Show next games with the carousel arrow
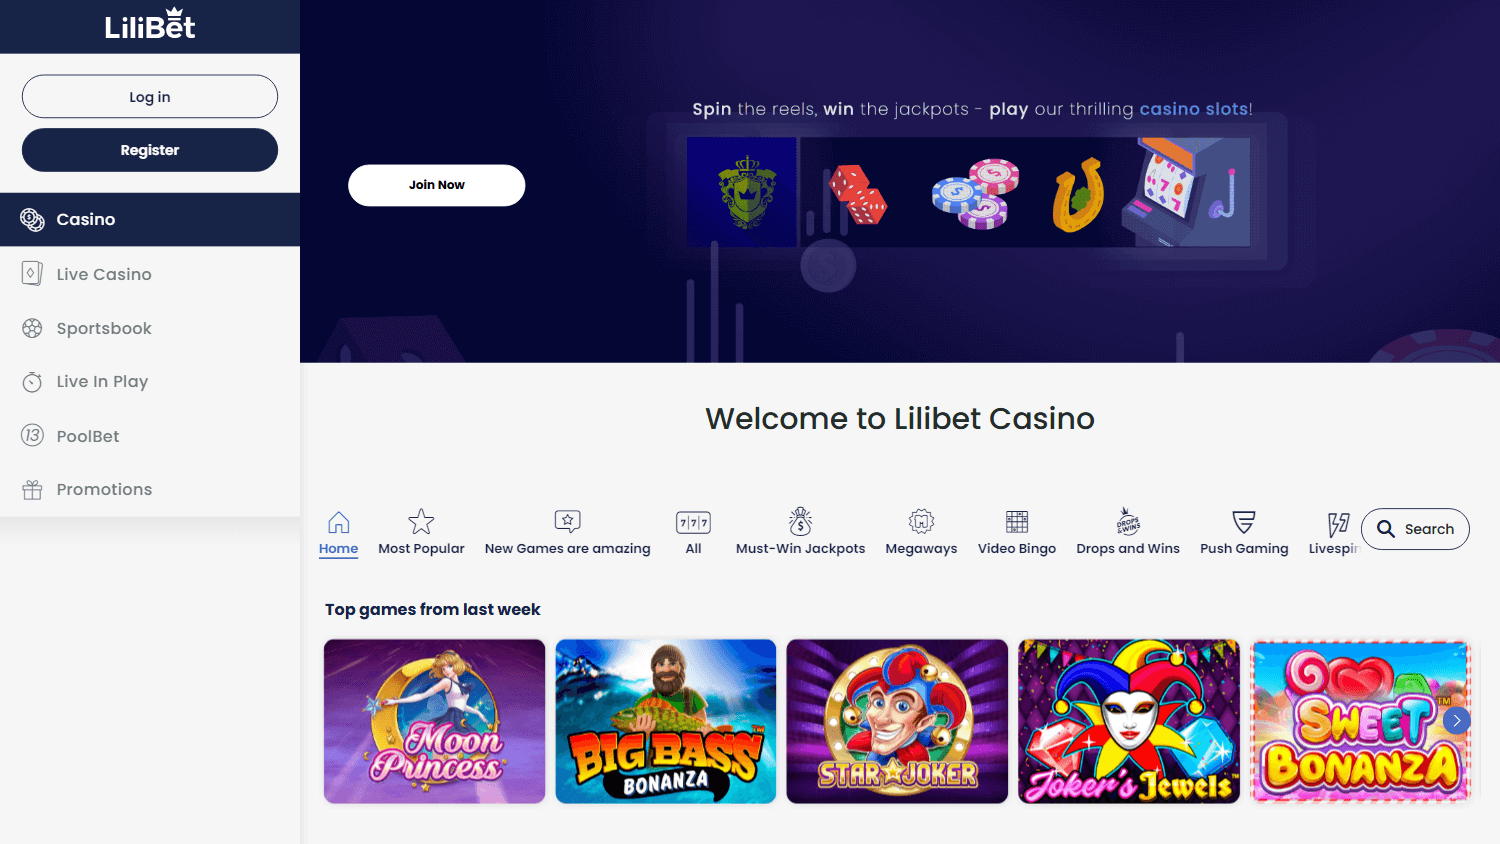The image size is (1500, 844). pos(1457,720)
